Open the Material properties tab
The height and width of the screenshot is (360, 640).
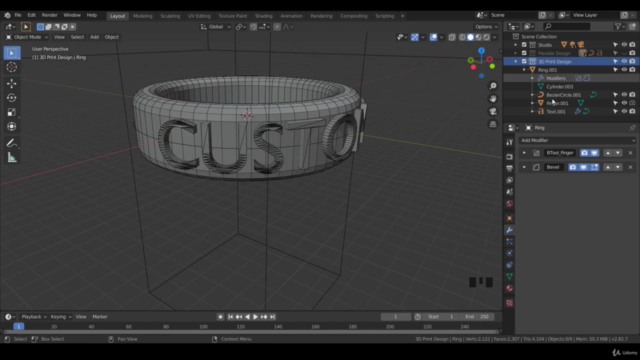point(509,288)
